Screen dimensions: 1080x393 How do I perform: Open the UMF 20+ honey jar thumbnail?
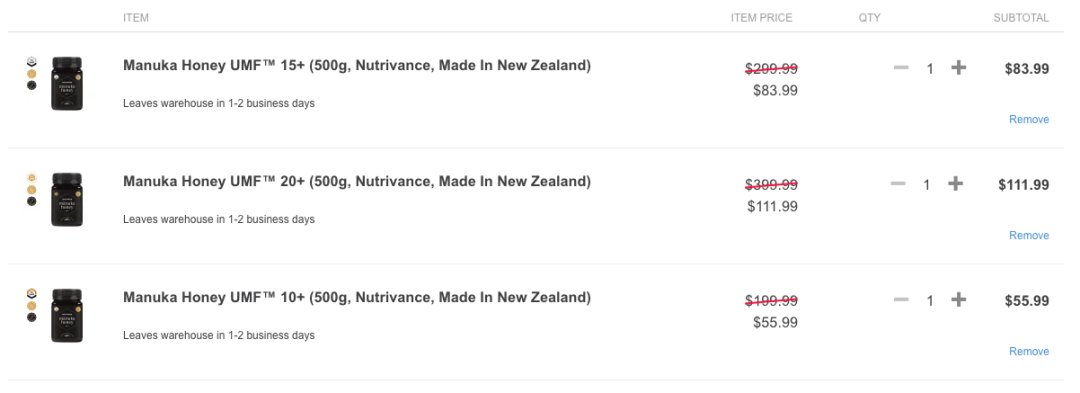pos(67,200)
